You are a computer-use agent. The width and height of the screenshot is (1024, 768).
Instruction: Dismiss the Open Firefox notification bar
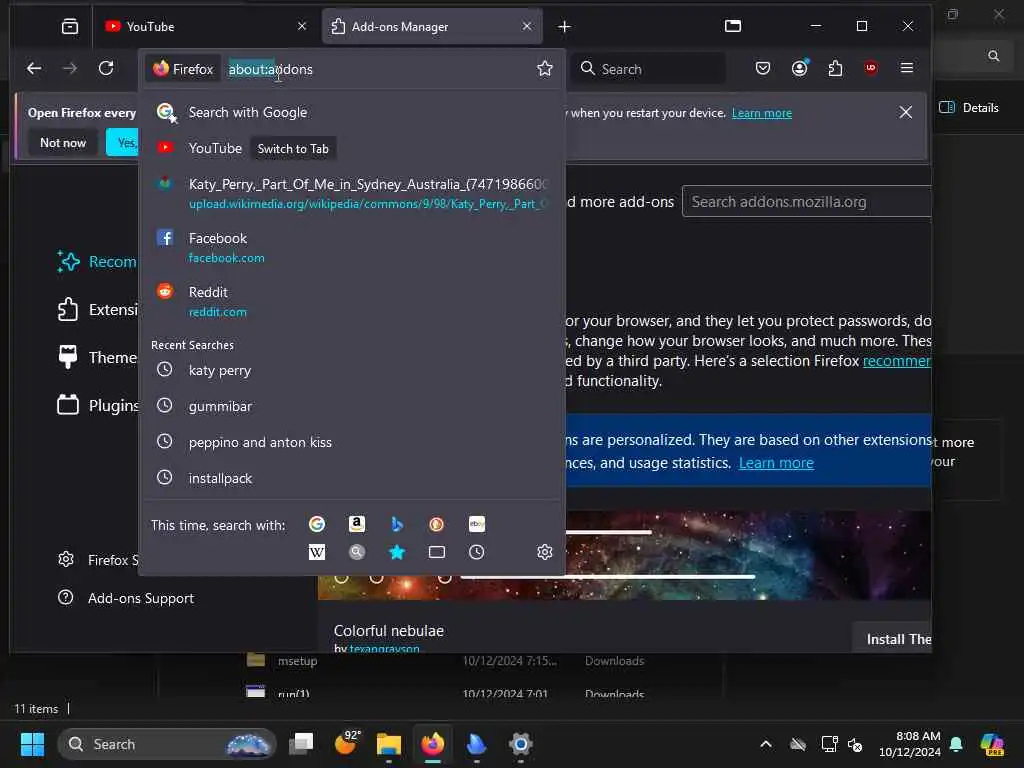tap(905, 112)
